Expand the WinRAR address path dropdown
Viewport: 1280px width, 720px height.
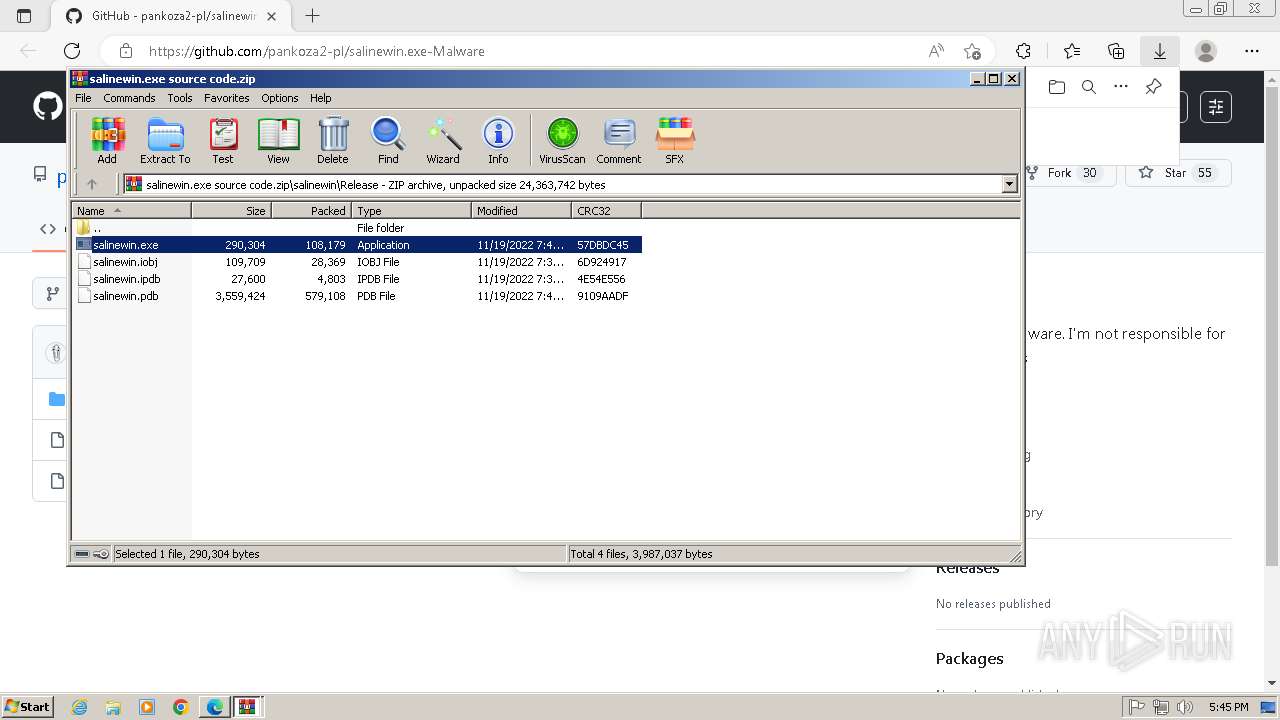[1009, 184]
